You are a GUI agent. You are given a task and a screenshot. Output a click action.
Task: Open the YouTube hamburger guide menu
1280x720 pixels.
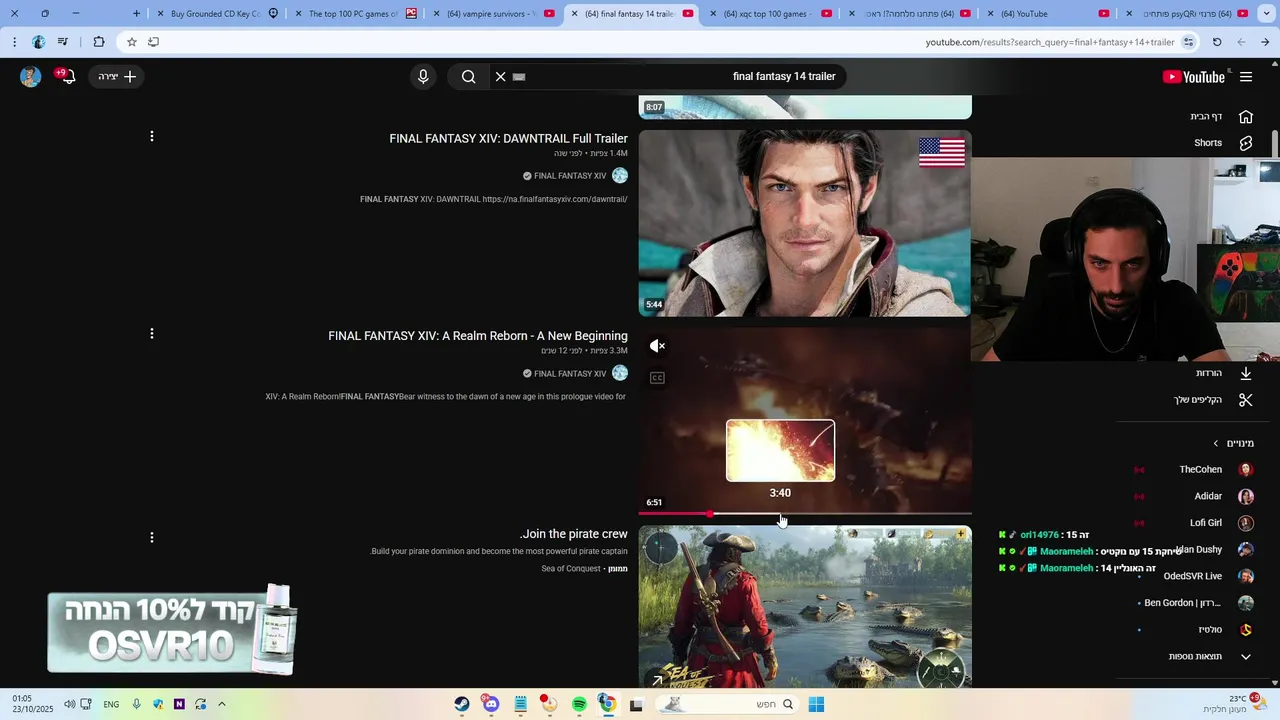[1246, 77]
